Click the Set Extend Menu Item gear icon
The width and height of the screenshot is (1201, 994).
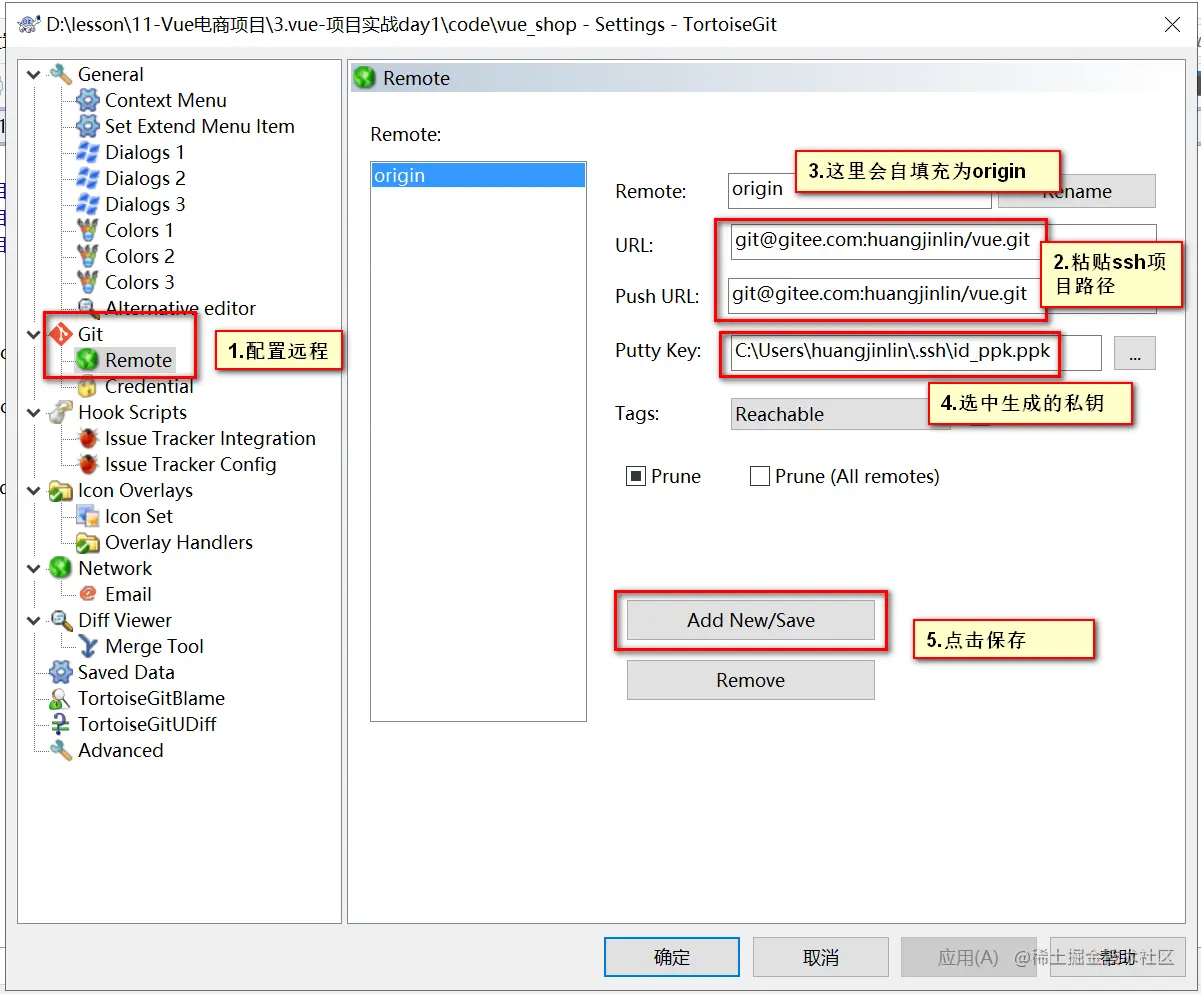coord(88,126)
